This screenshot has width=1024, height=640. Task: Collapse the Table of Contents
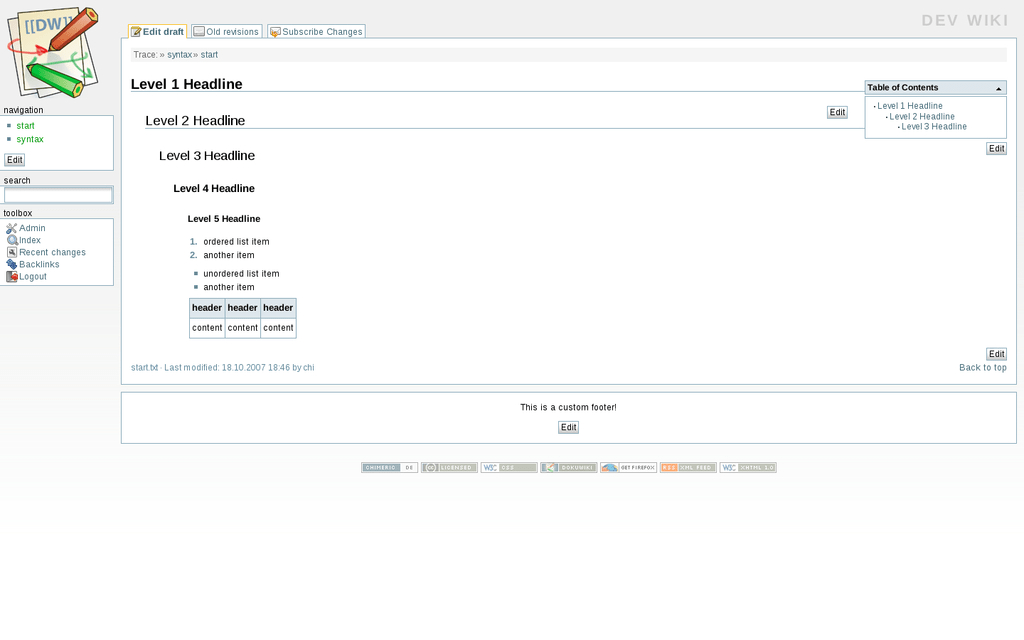coord(999,88)
